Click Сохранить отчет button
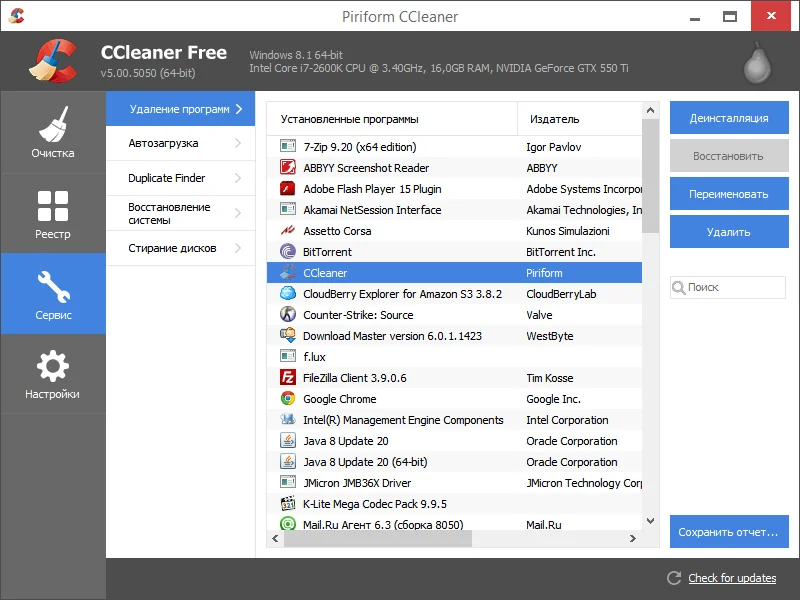 [x=729, y=532]
